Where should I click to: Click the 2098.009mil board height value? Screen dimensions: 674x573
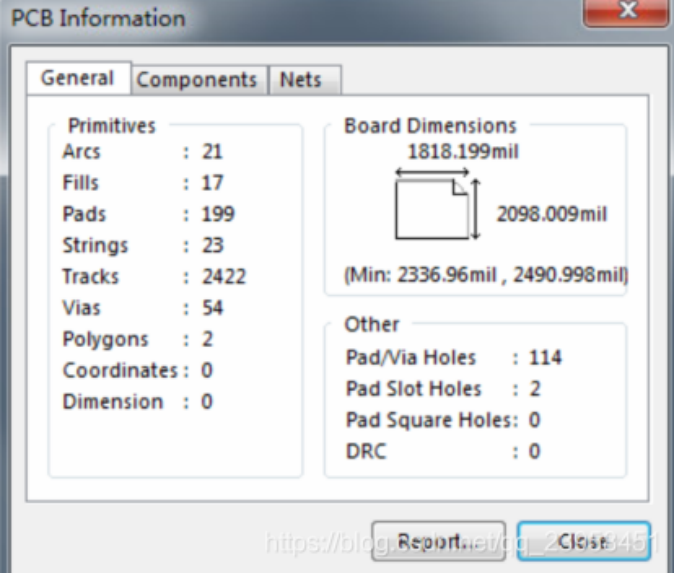click(552, 213)
